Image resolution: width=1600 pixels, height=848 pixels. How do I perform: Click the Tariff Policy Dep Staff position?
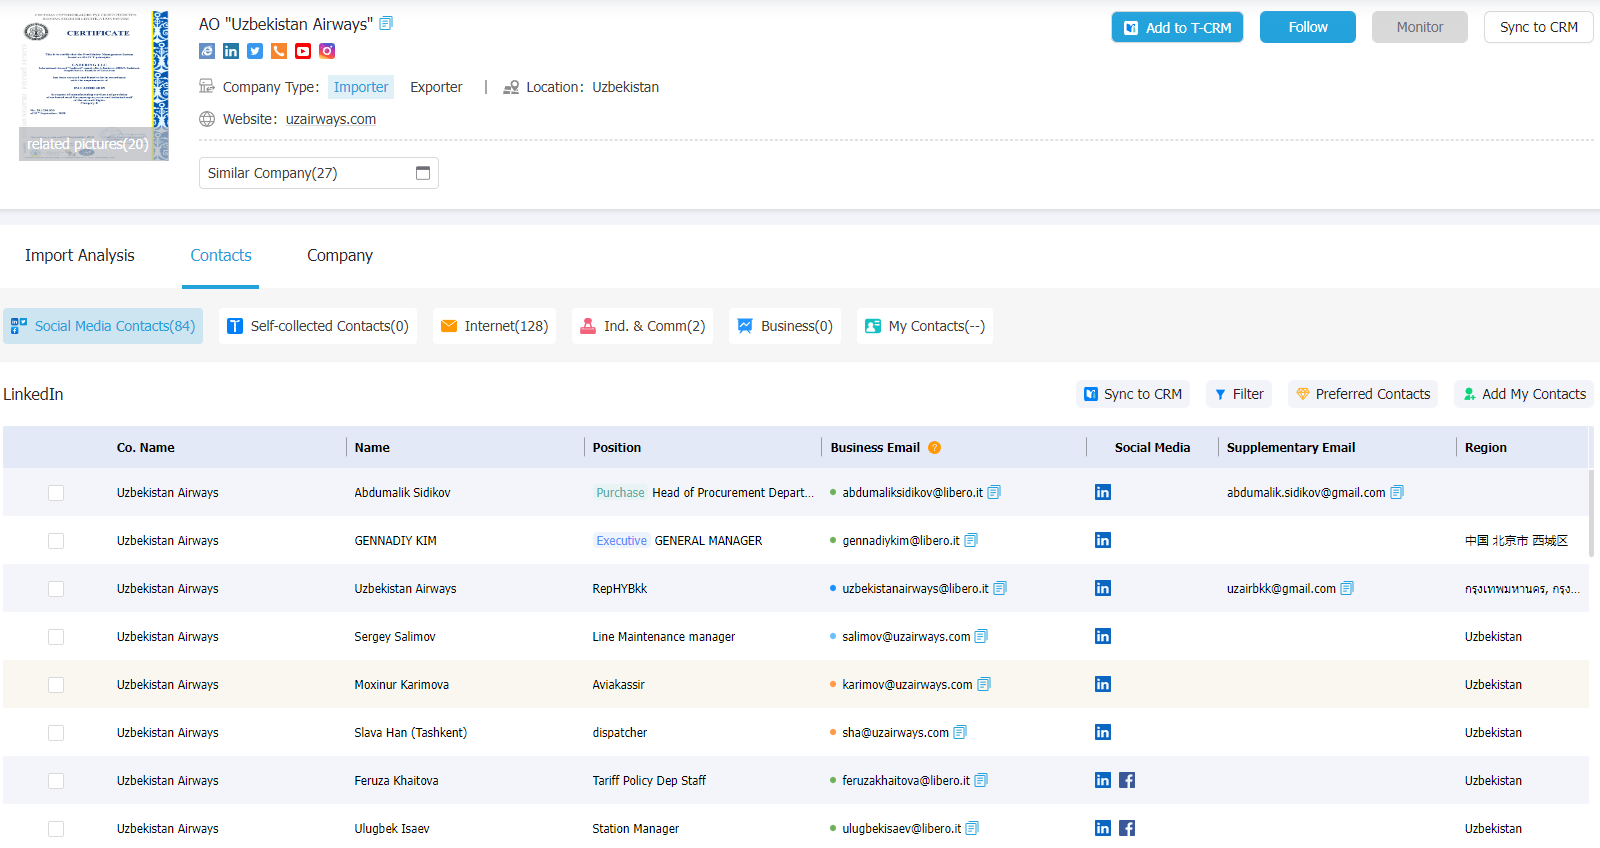click(649, 781)
